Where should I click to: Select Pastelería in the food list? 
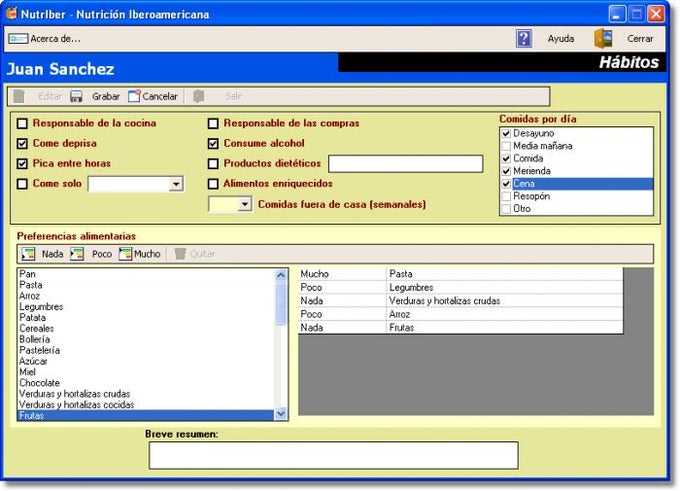pyautogui.click(x=146, y=350)
